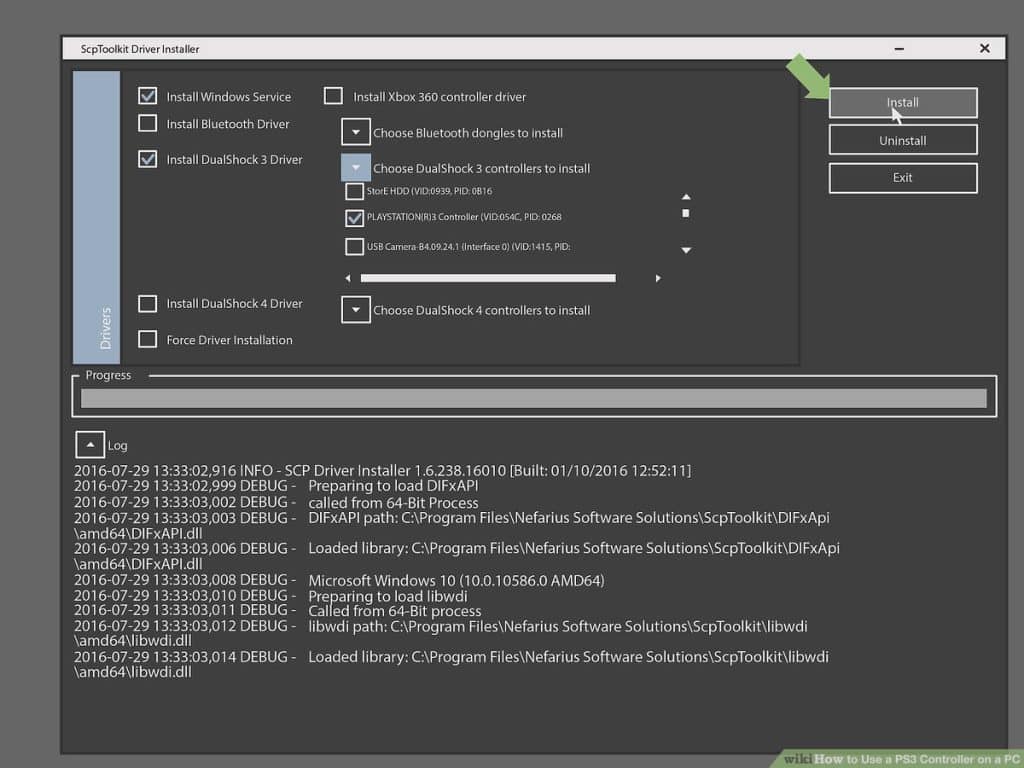This screenshot has width=1024, height=768.
Task: Expand Choose Bluetooth dongles to install
Action: [x=356, y=133]
